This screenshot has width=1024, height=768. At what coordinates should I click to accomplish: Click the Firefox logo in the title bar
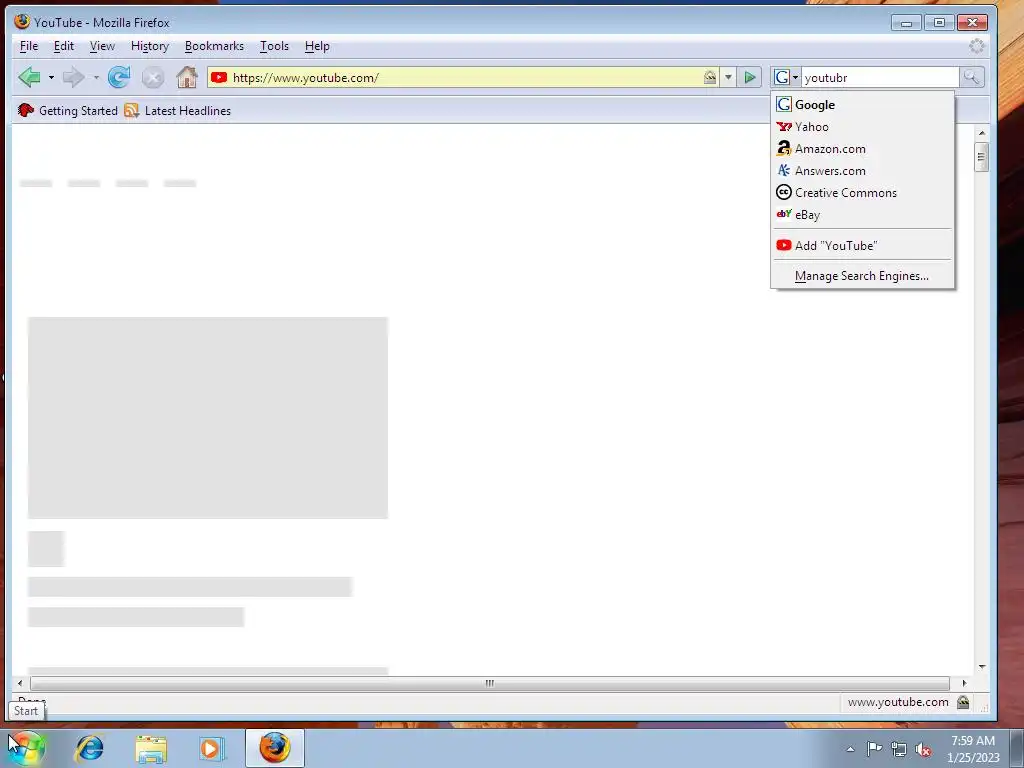(22, 22)
